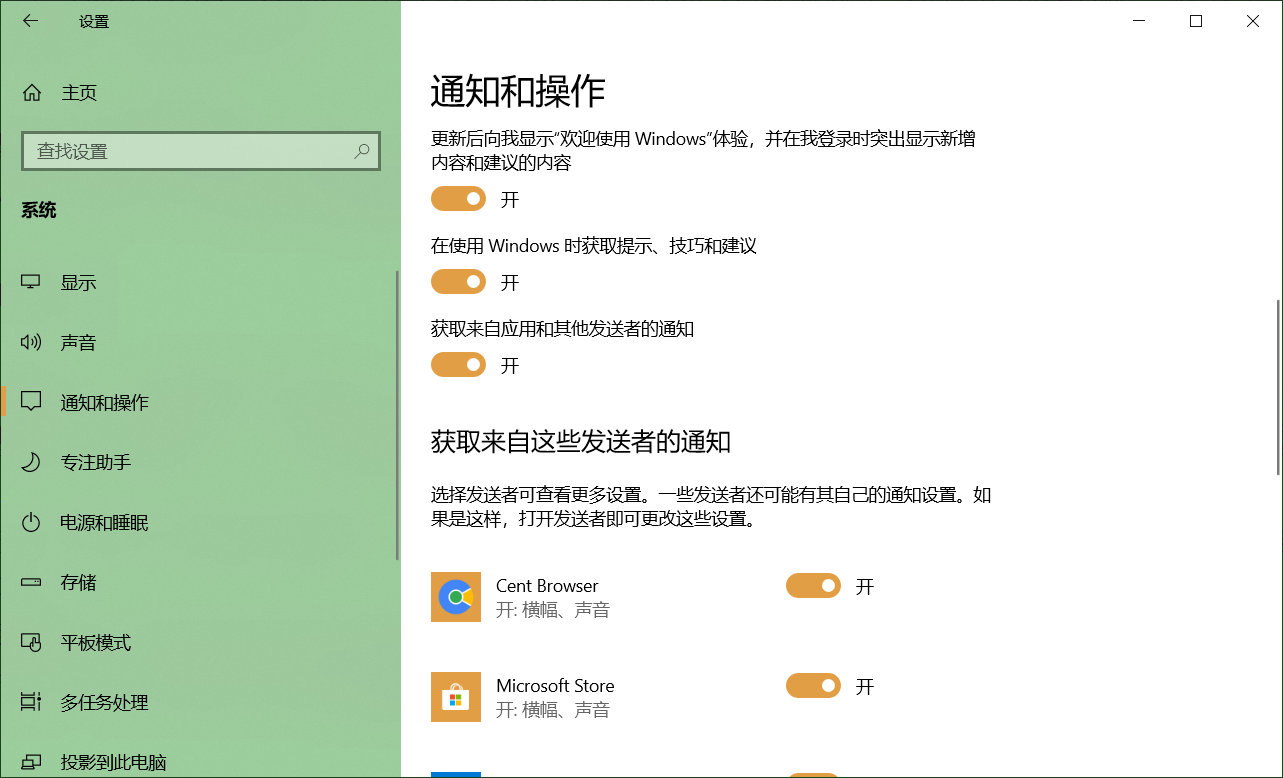This screenshot has width=1283, height=778.
Task: Click the 主页 house icon
Action: tap(31, 92)
